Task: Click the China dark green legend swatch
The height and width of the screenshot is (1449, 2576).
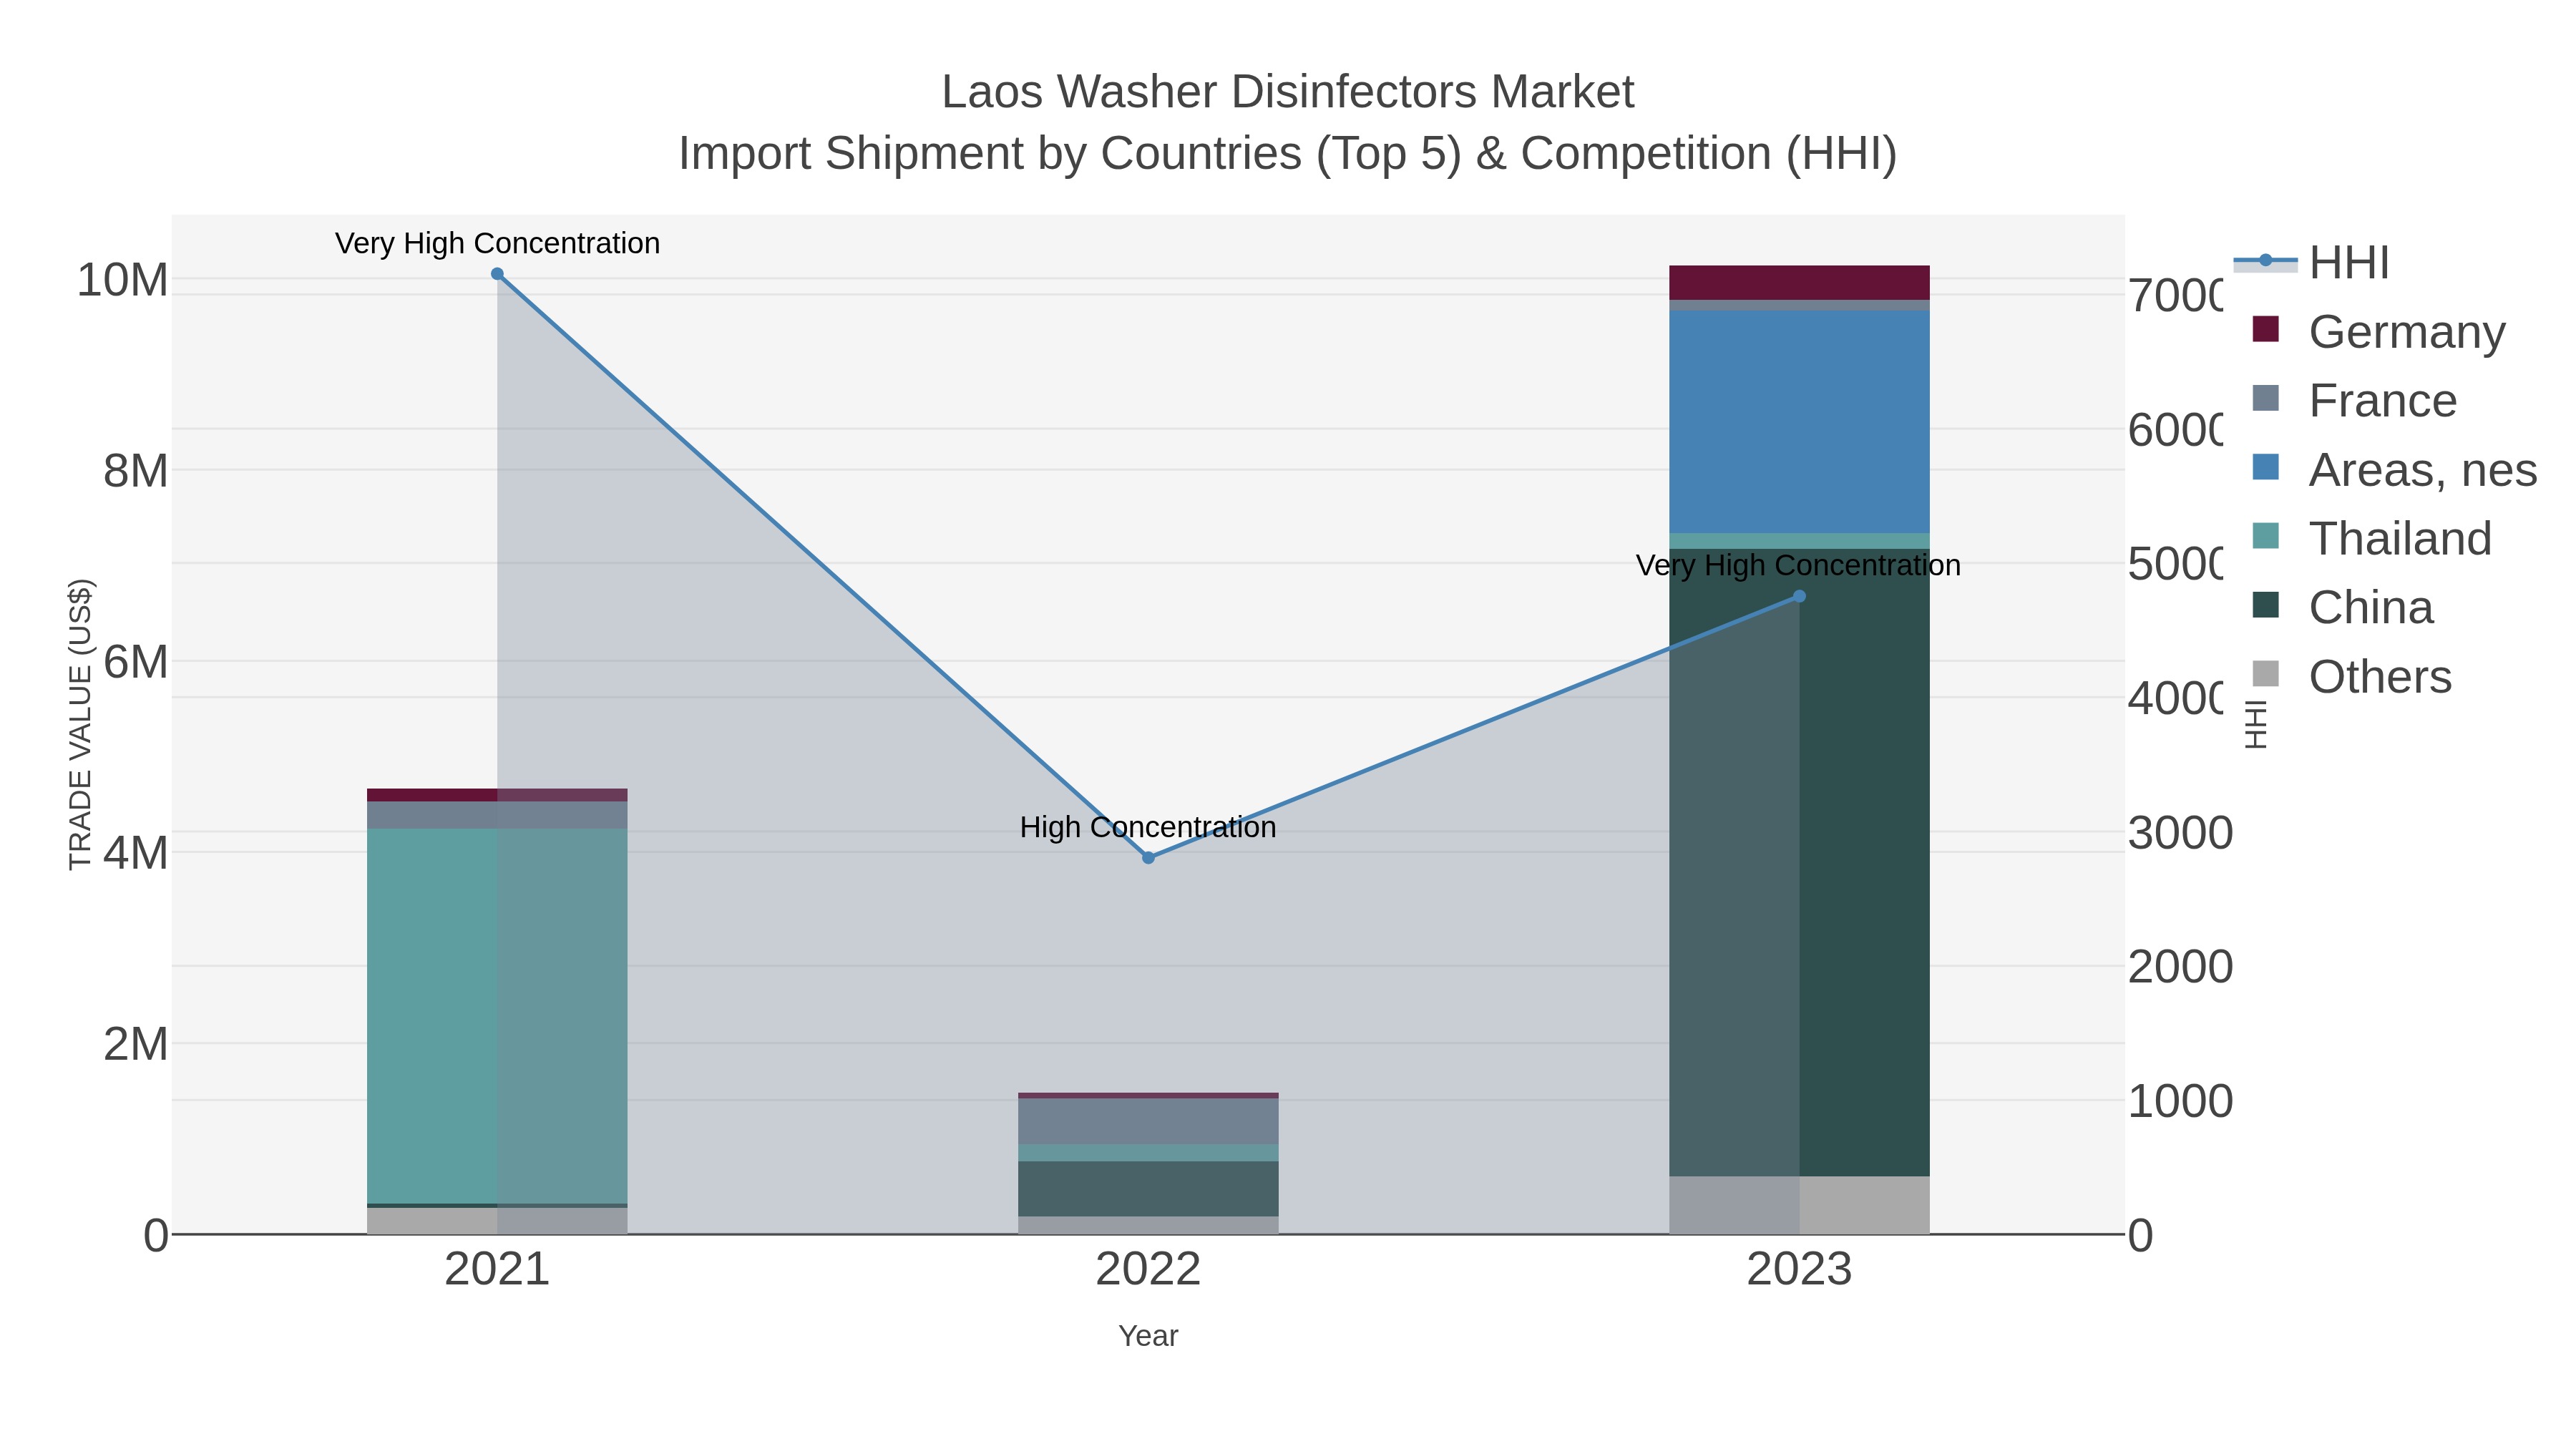Action: 2266,605
